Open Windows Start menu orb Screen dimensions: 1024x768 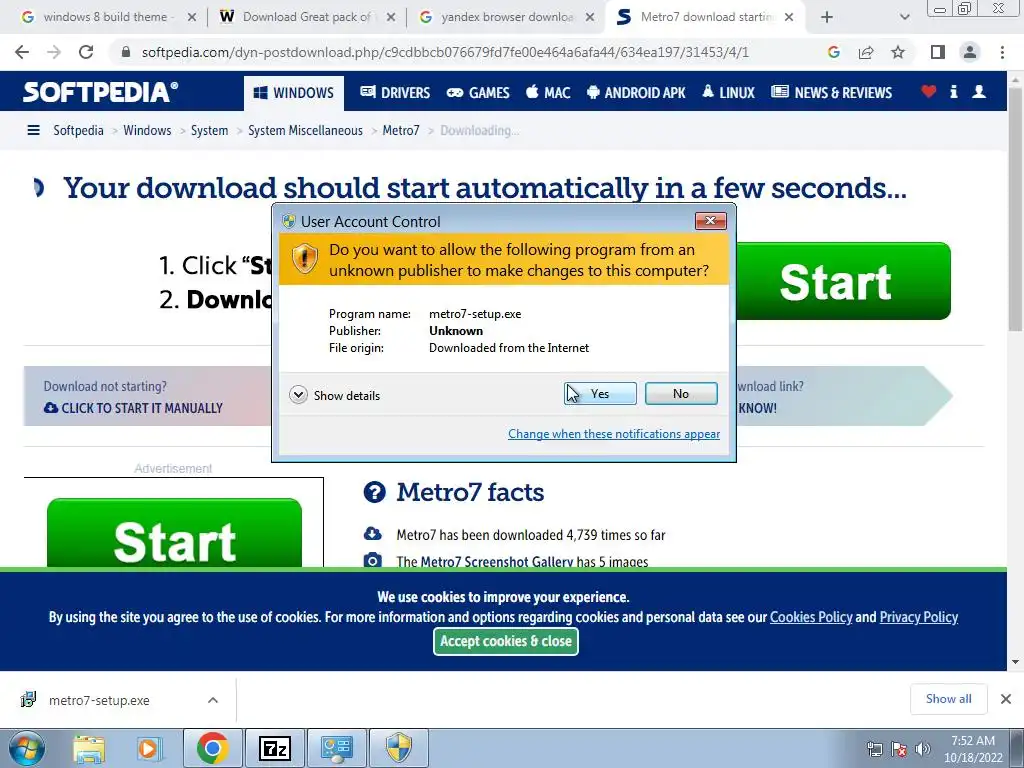point(26,748)
